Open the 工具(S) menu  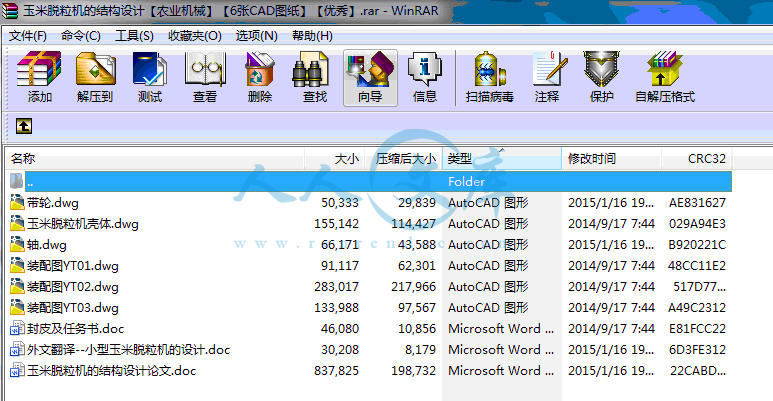tap(134, 36)
